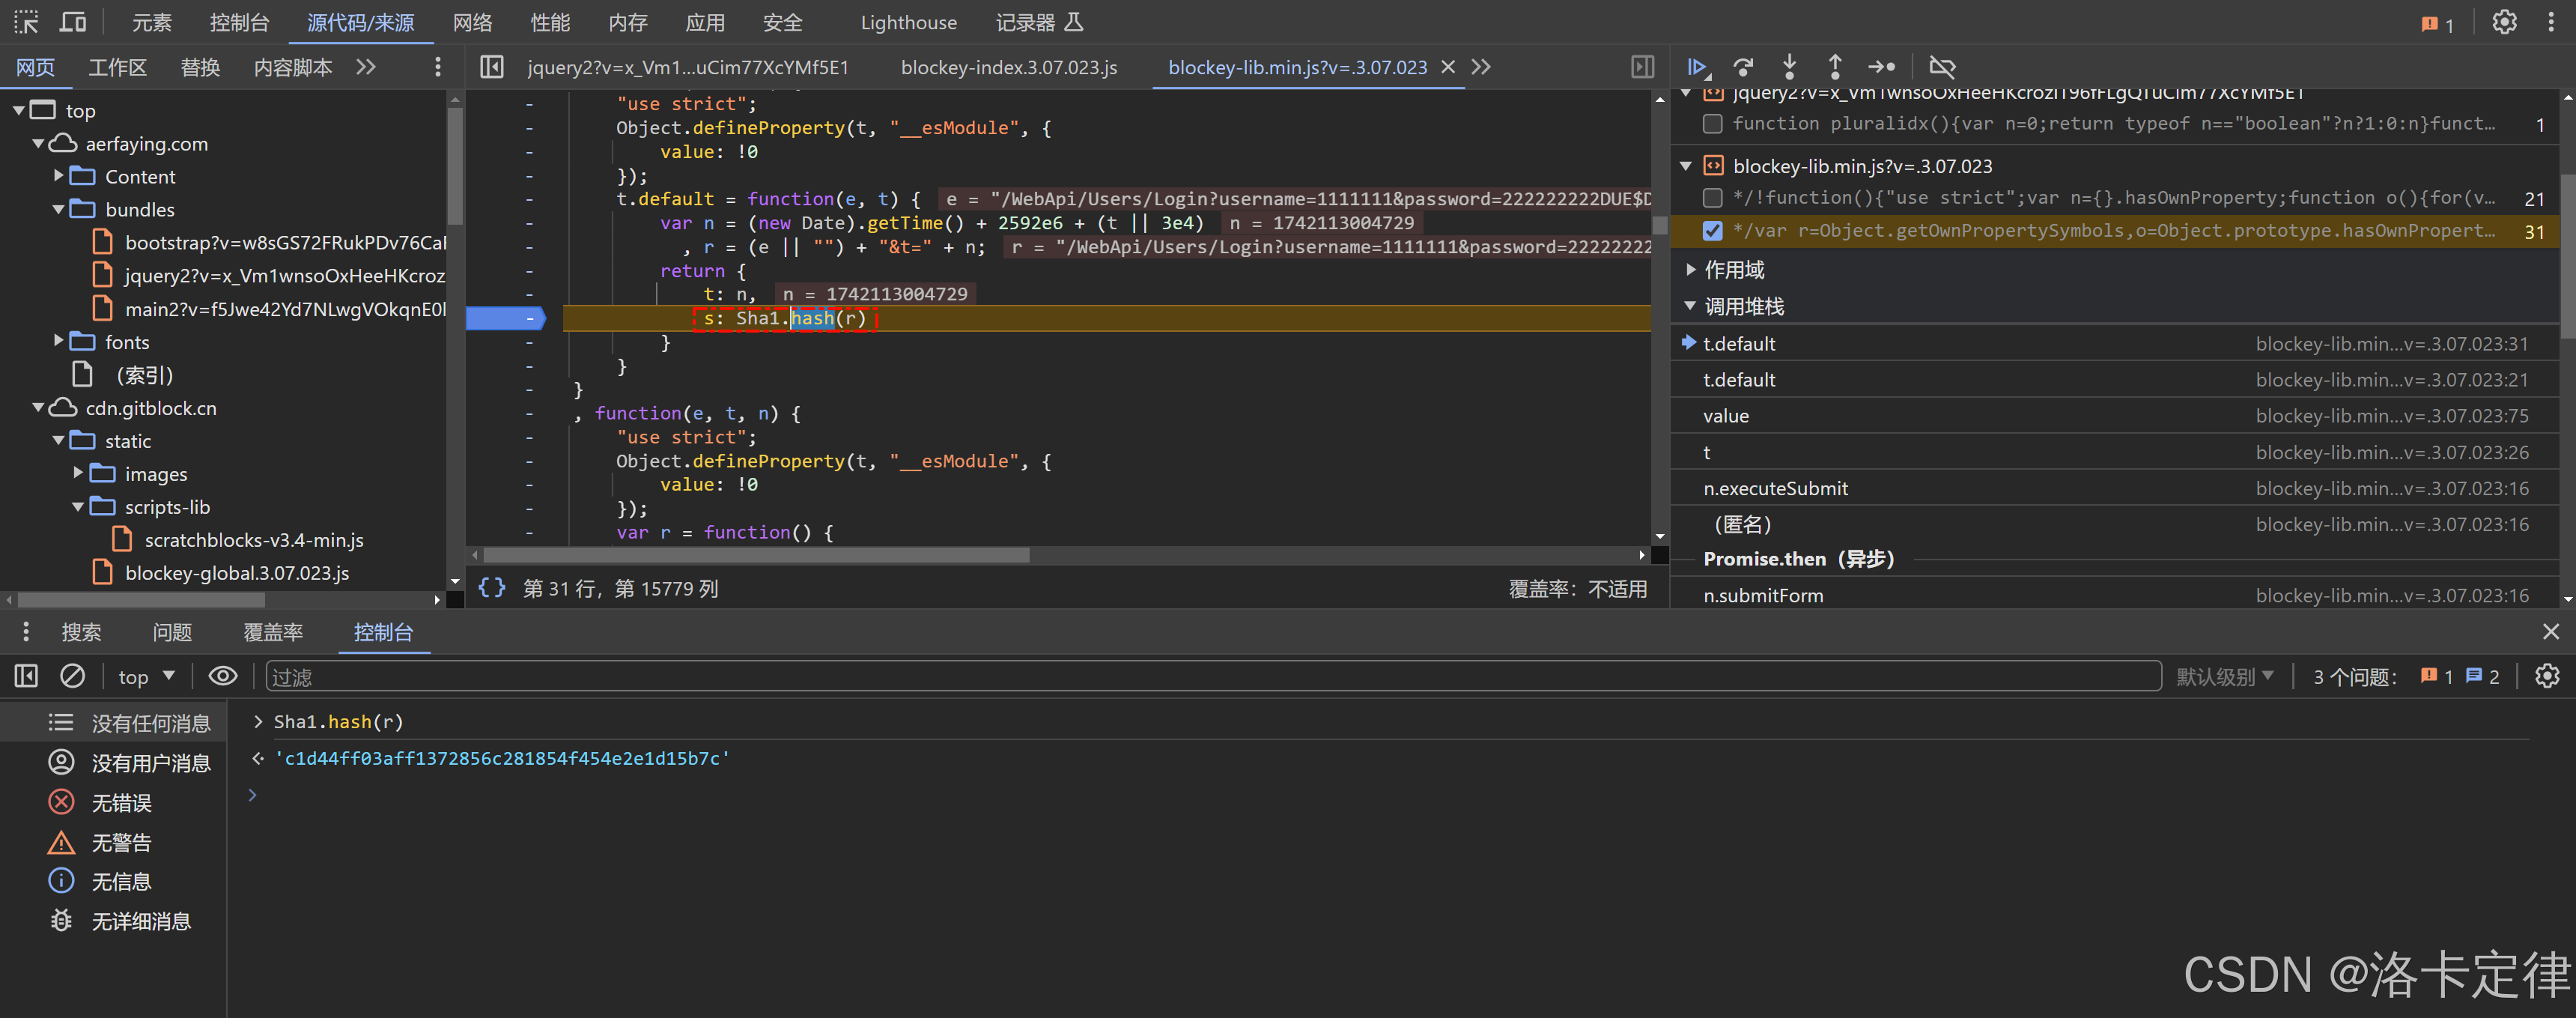Image resolution: width=2576 pixels, height=1018 pixels.
Task: Click the inspect element picker icon
Action: (26, 22)
